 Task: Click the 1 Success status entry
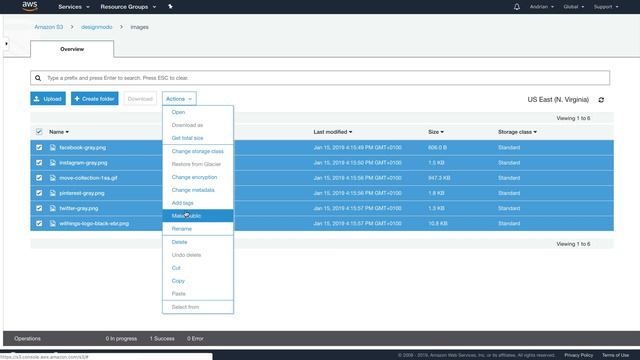162,338
